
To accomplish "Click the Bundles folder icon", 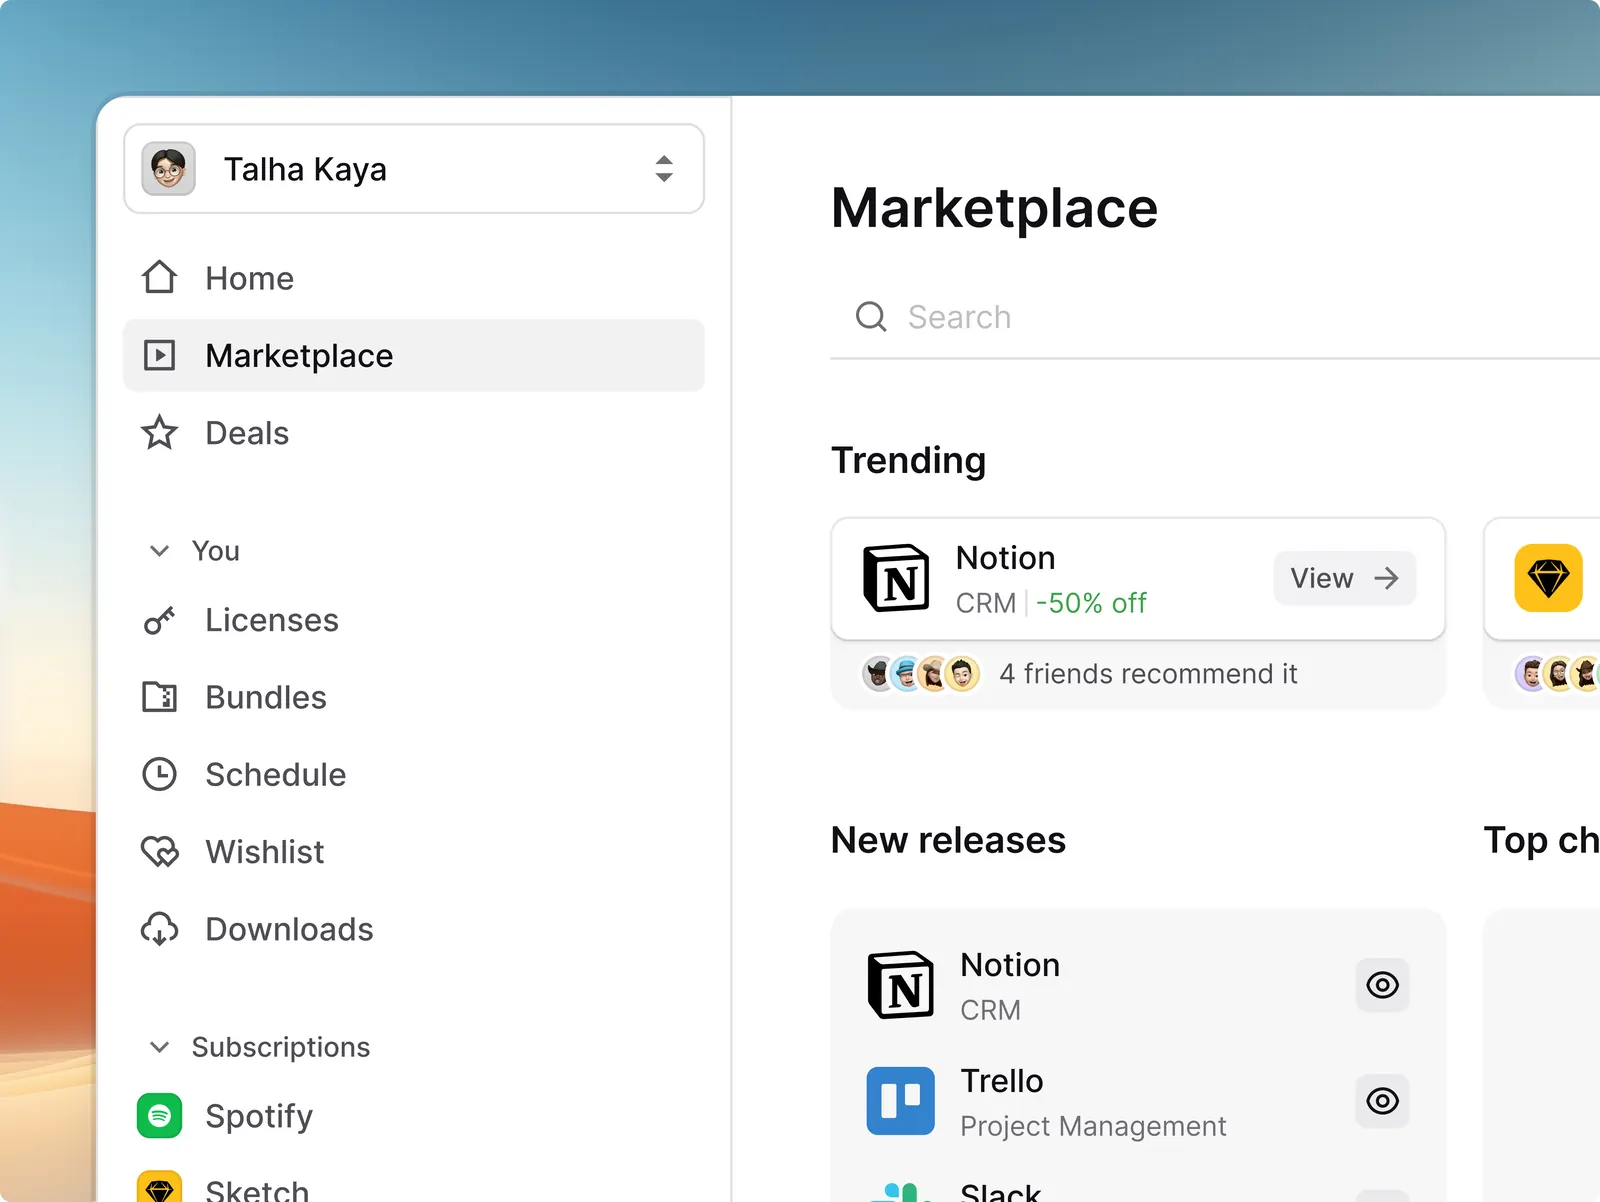I will tap(159, 697).
